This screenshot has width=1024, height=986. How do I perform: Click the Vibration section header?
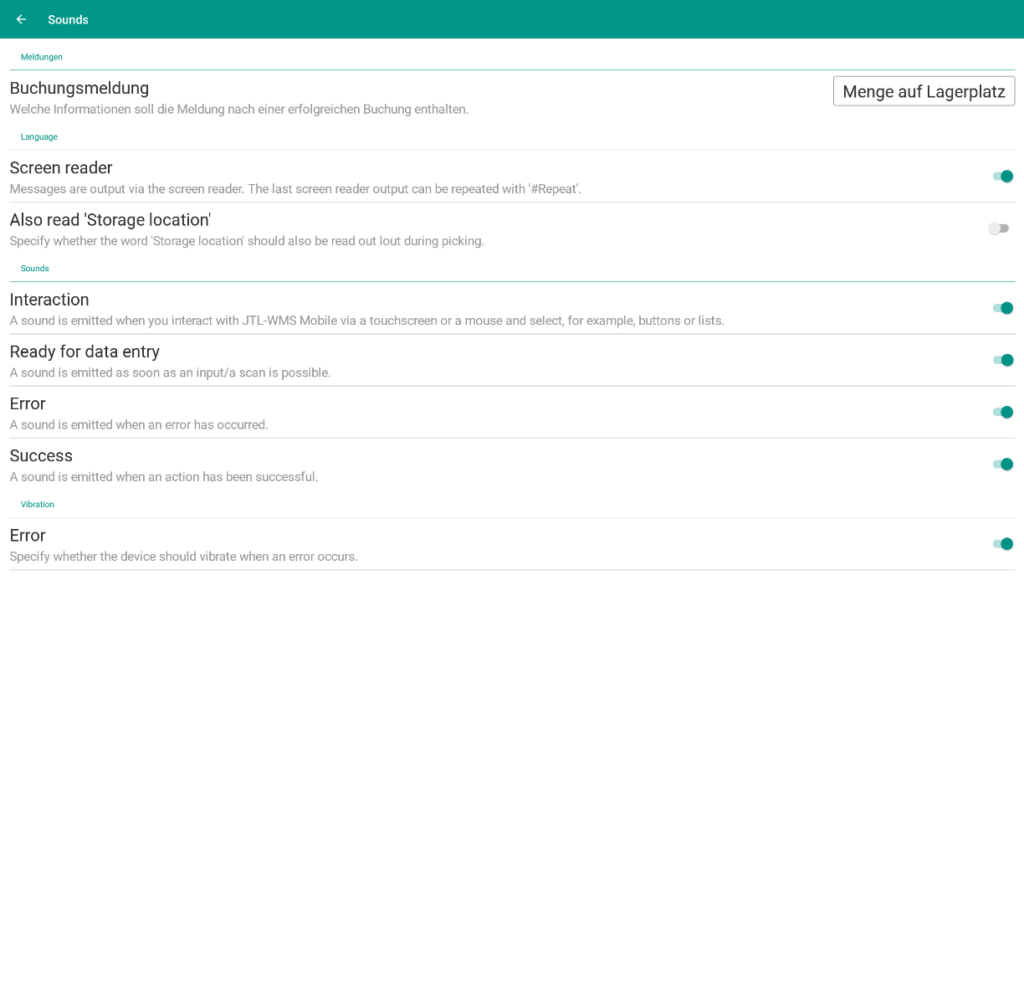37,505
